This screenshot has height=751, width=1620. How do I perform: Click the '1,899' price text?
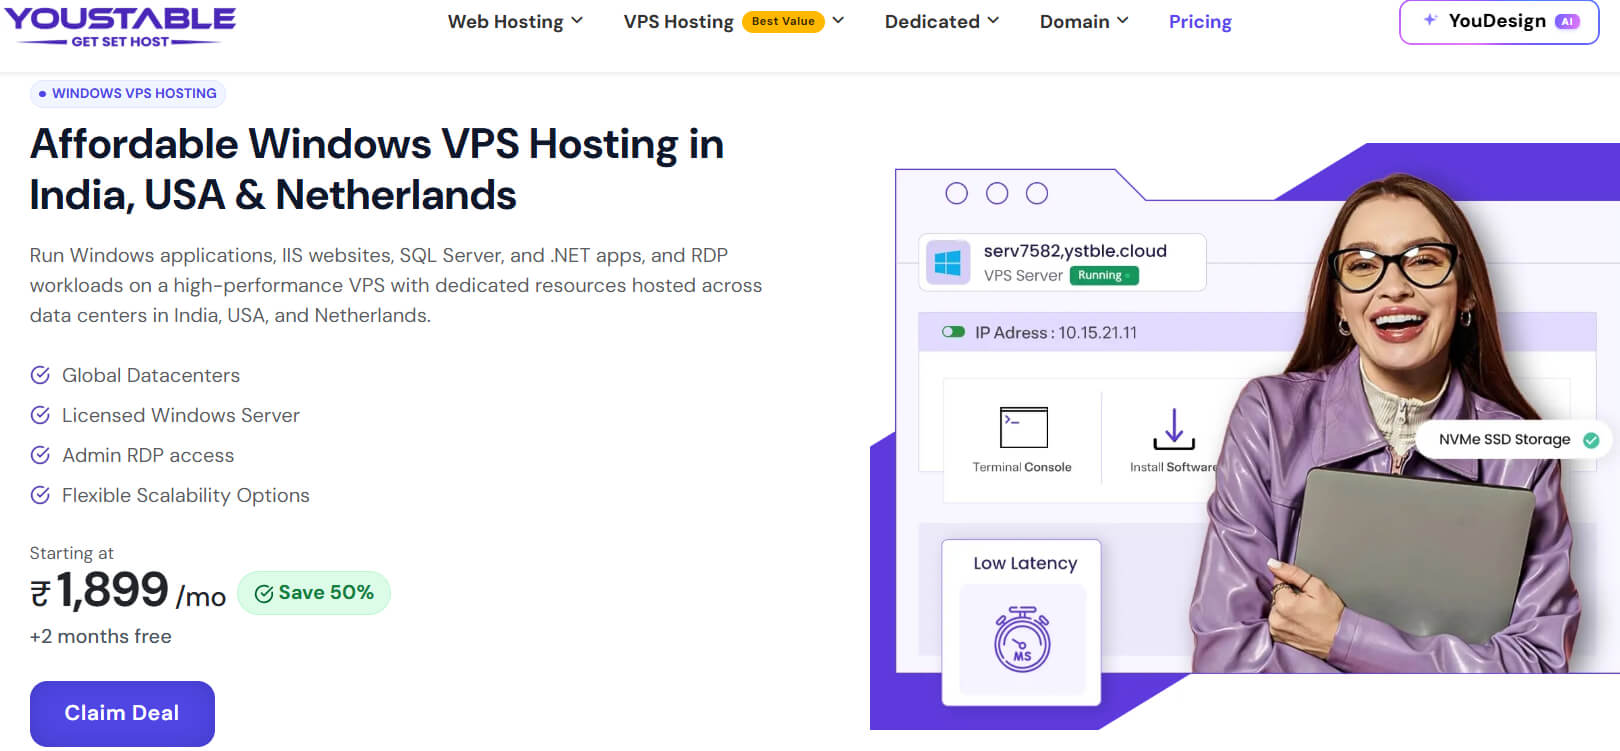coord(112,590)
